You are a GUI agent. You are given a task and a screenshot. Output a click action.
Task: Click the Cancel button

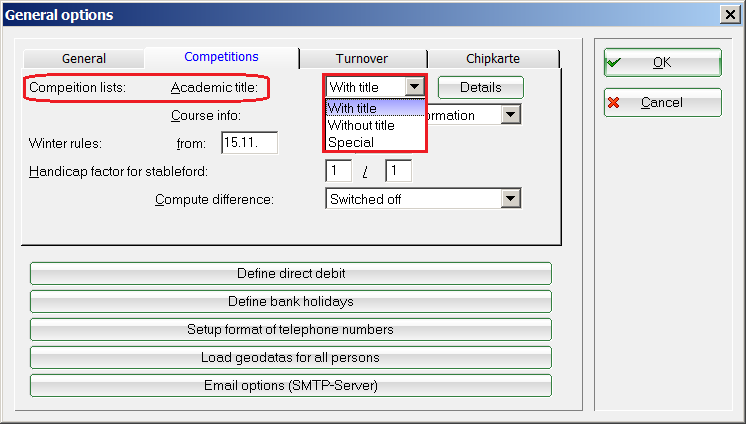pyautogui.click(x=662, y=102)
